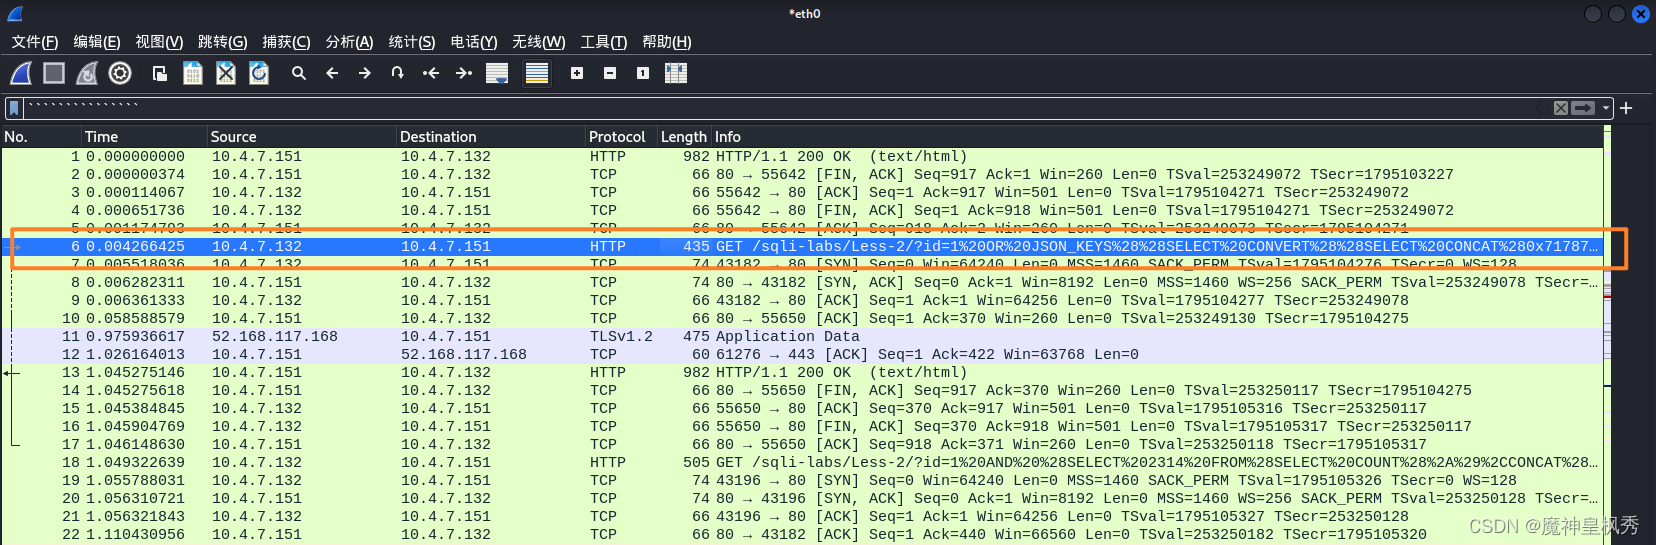Open the 视图(V) menu

(159, 42)
